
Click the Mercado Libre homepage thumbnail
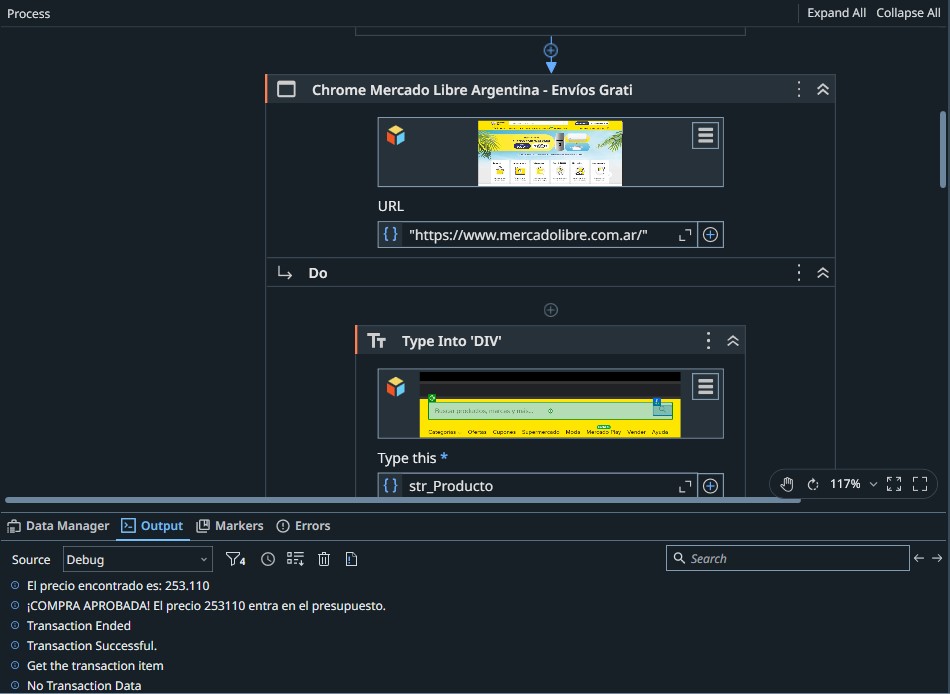(x=550, y=153)
